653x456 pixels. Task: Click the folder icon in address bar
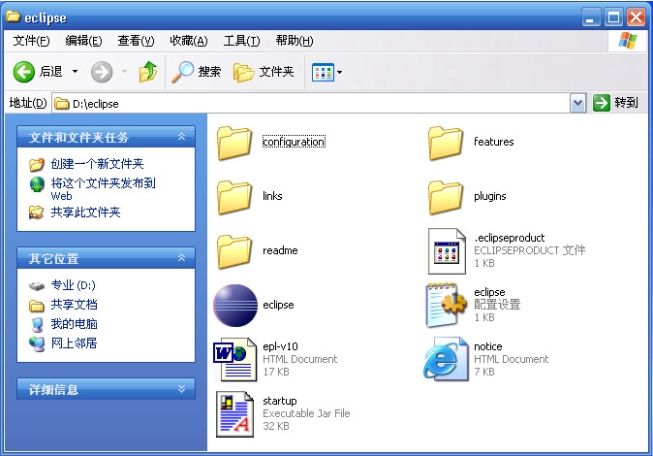[x=62, y=103]
